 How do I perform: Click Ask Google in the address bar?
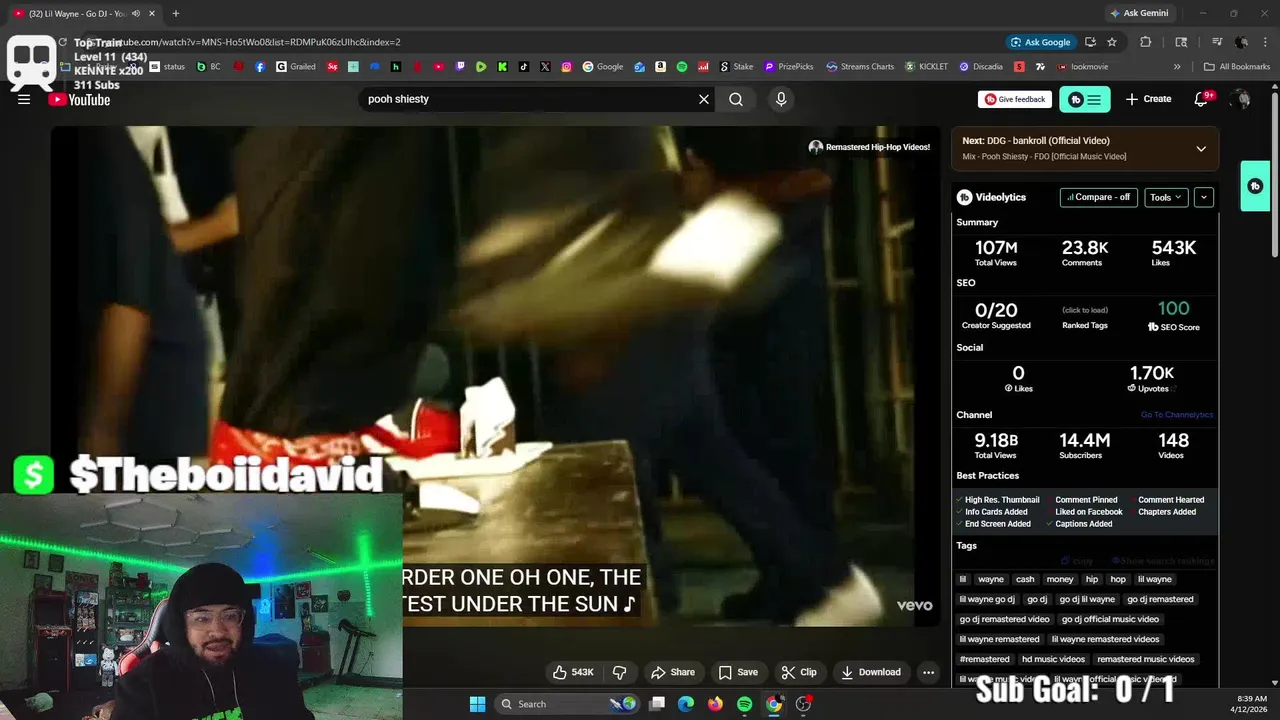(x=1040, y=42)
